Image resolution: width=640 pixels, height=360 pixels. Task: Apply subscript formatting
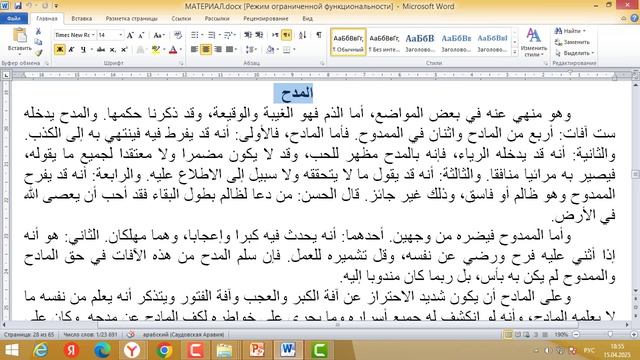pos(113,50)
